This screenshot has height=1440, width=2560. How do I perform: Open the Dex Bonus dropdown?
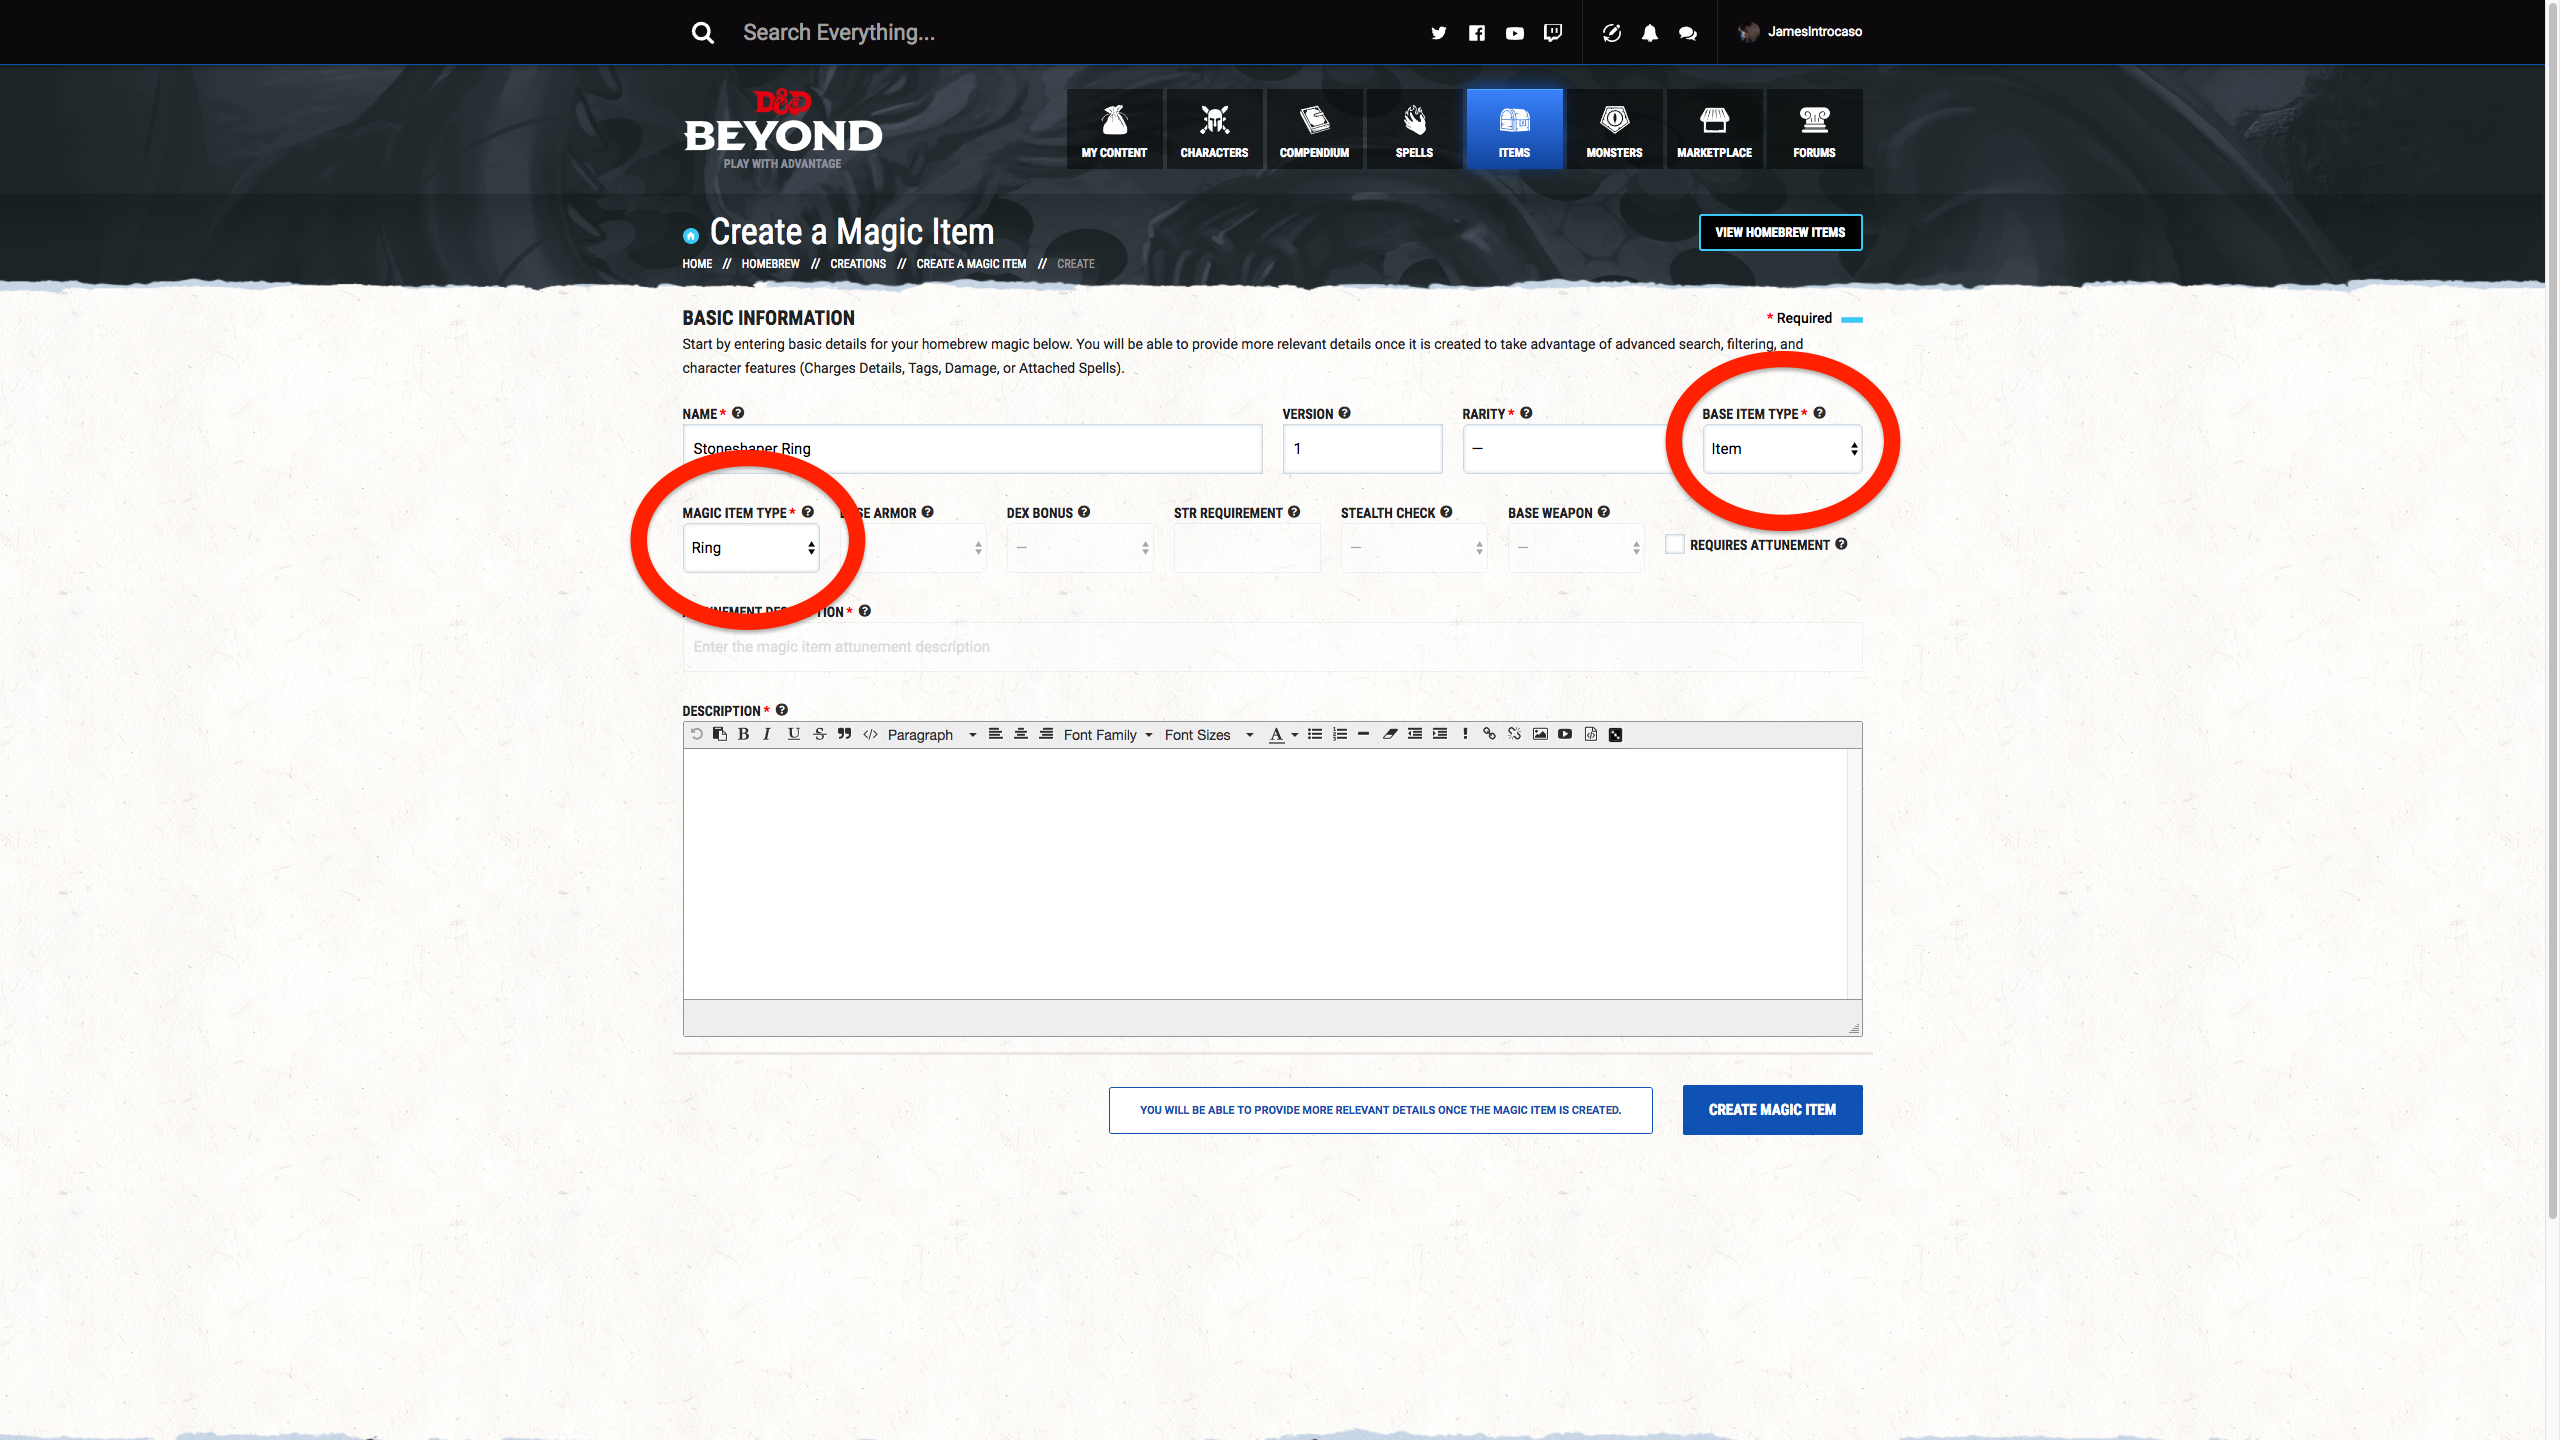pyautogui.click(x=1080, y=548)
